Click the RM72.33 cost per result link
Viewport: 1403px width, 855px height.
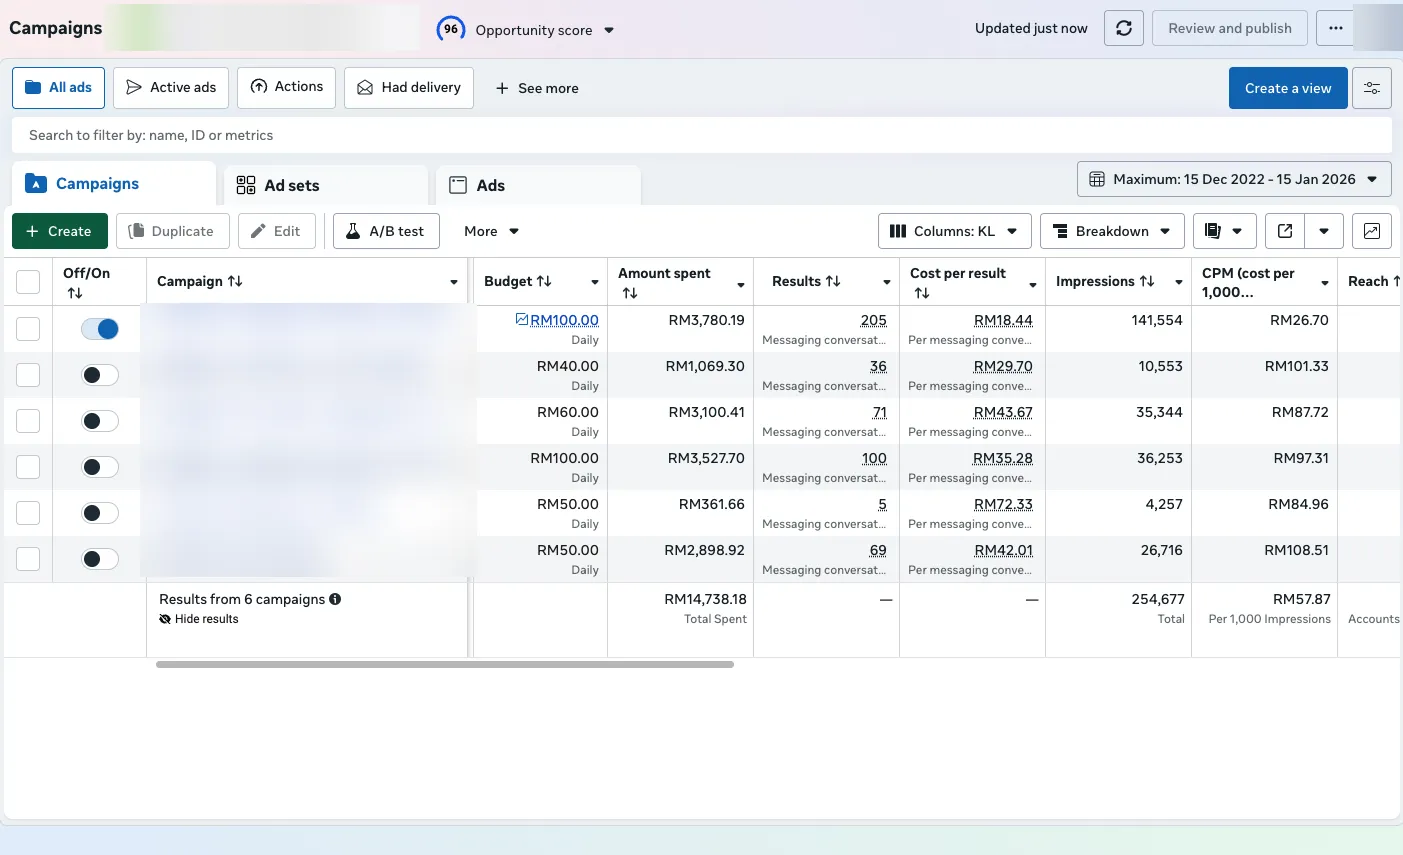(1003, 504)
